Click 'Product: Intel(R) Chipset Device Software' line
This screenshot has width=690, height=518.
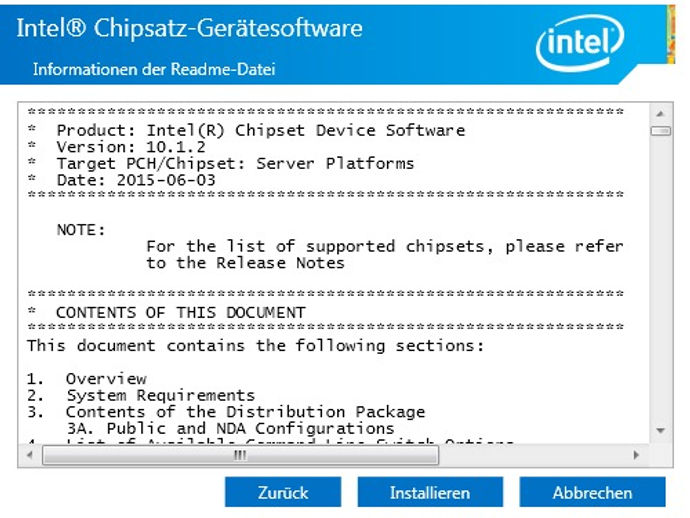(261, 131)
